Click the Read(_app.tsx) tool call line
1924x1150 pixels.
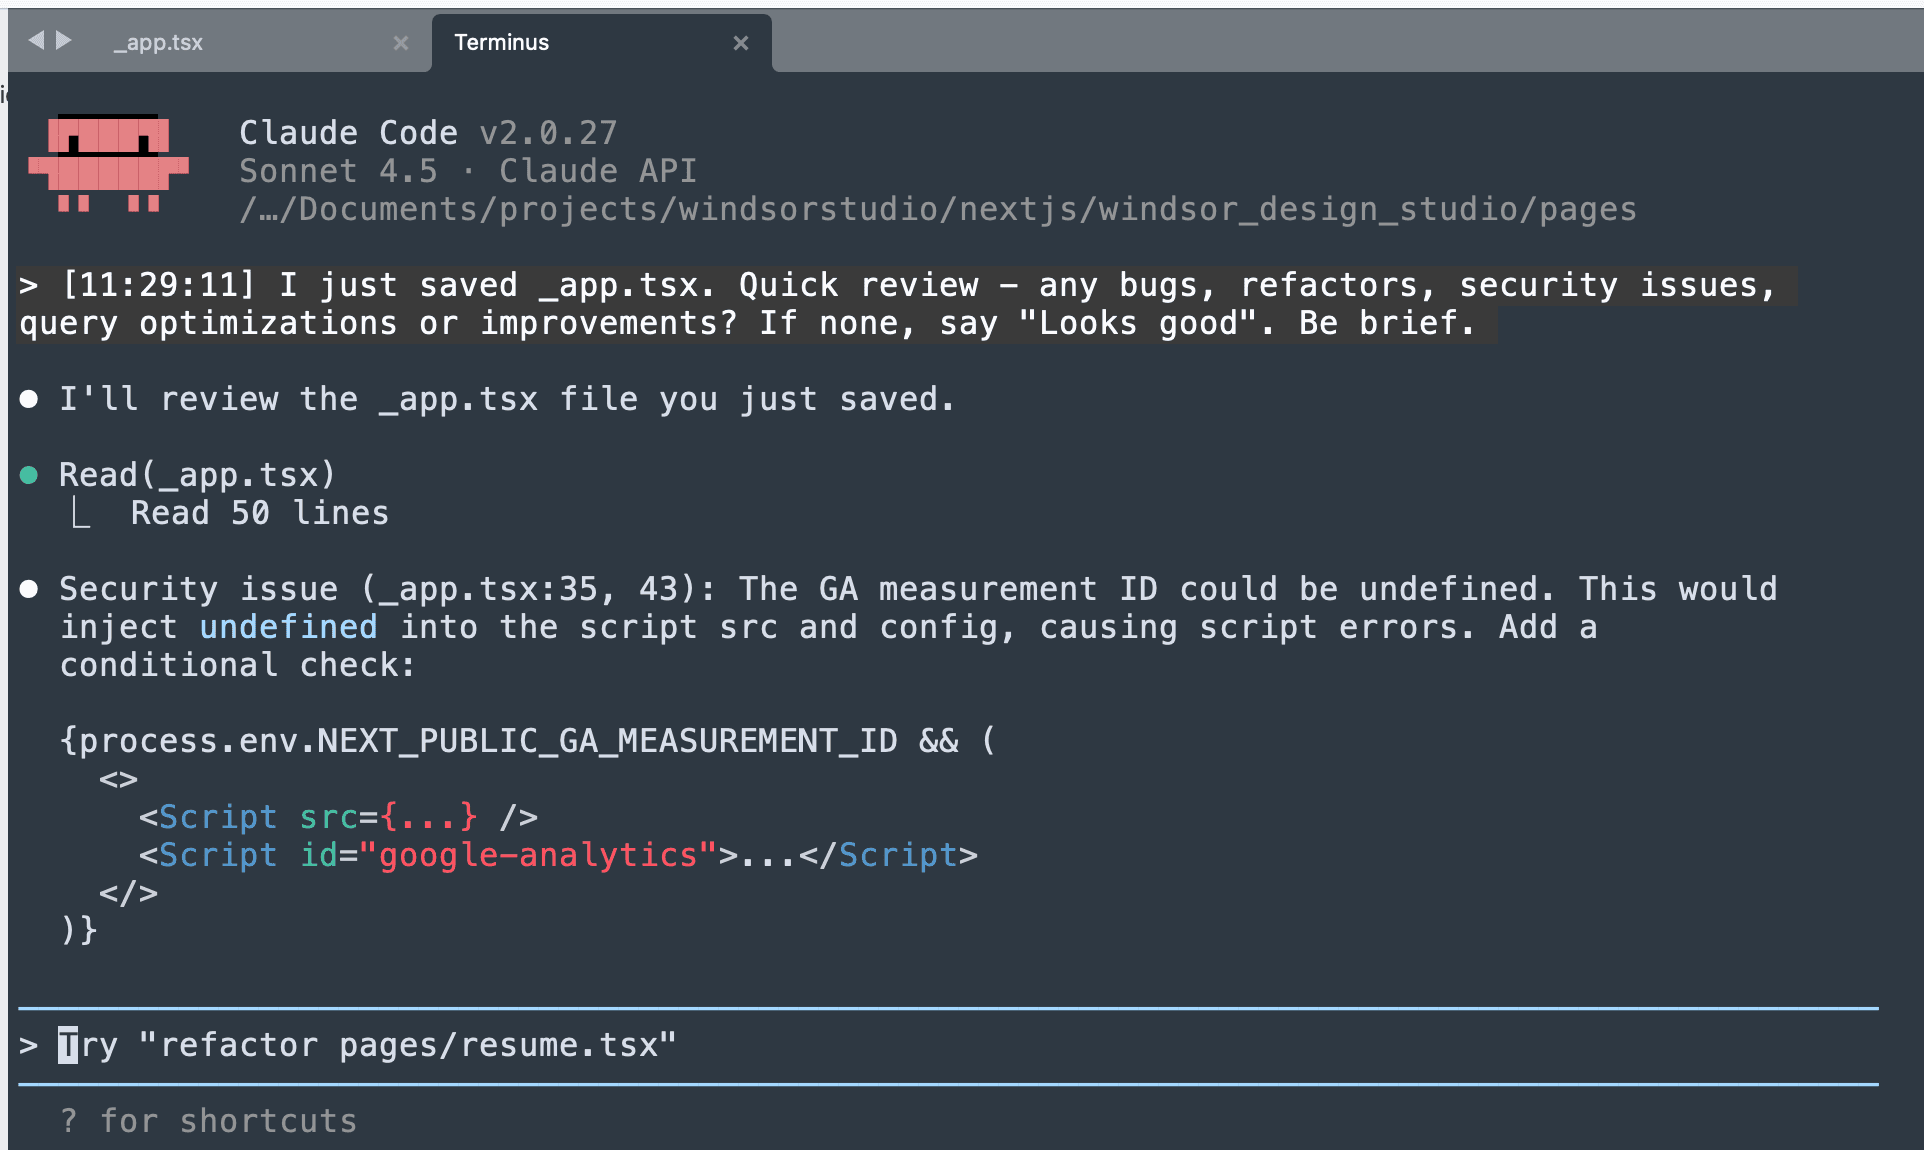click(197, 475)
